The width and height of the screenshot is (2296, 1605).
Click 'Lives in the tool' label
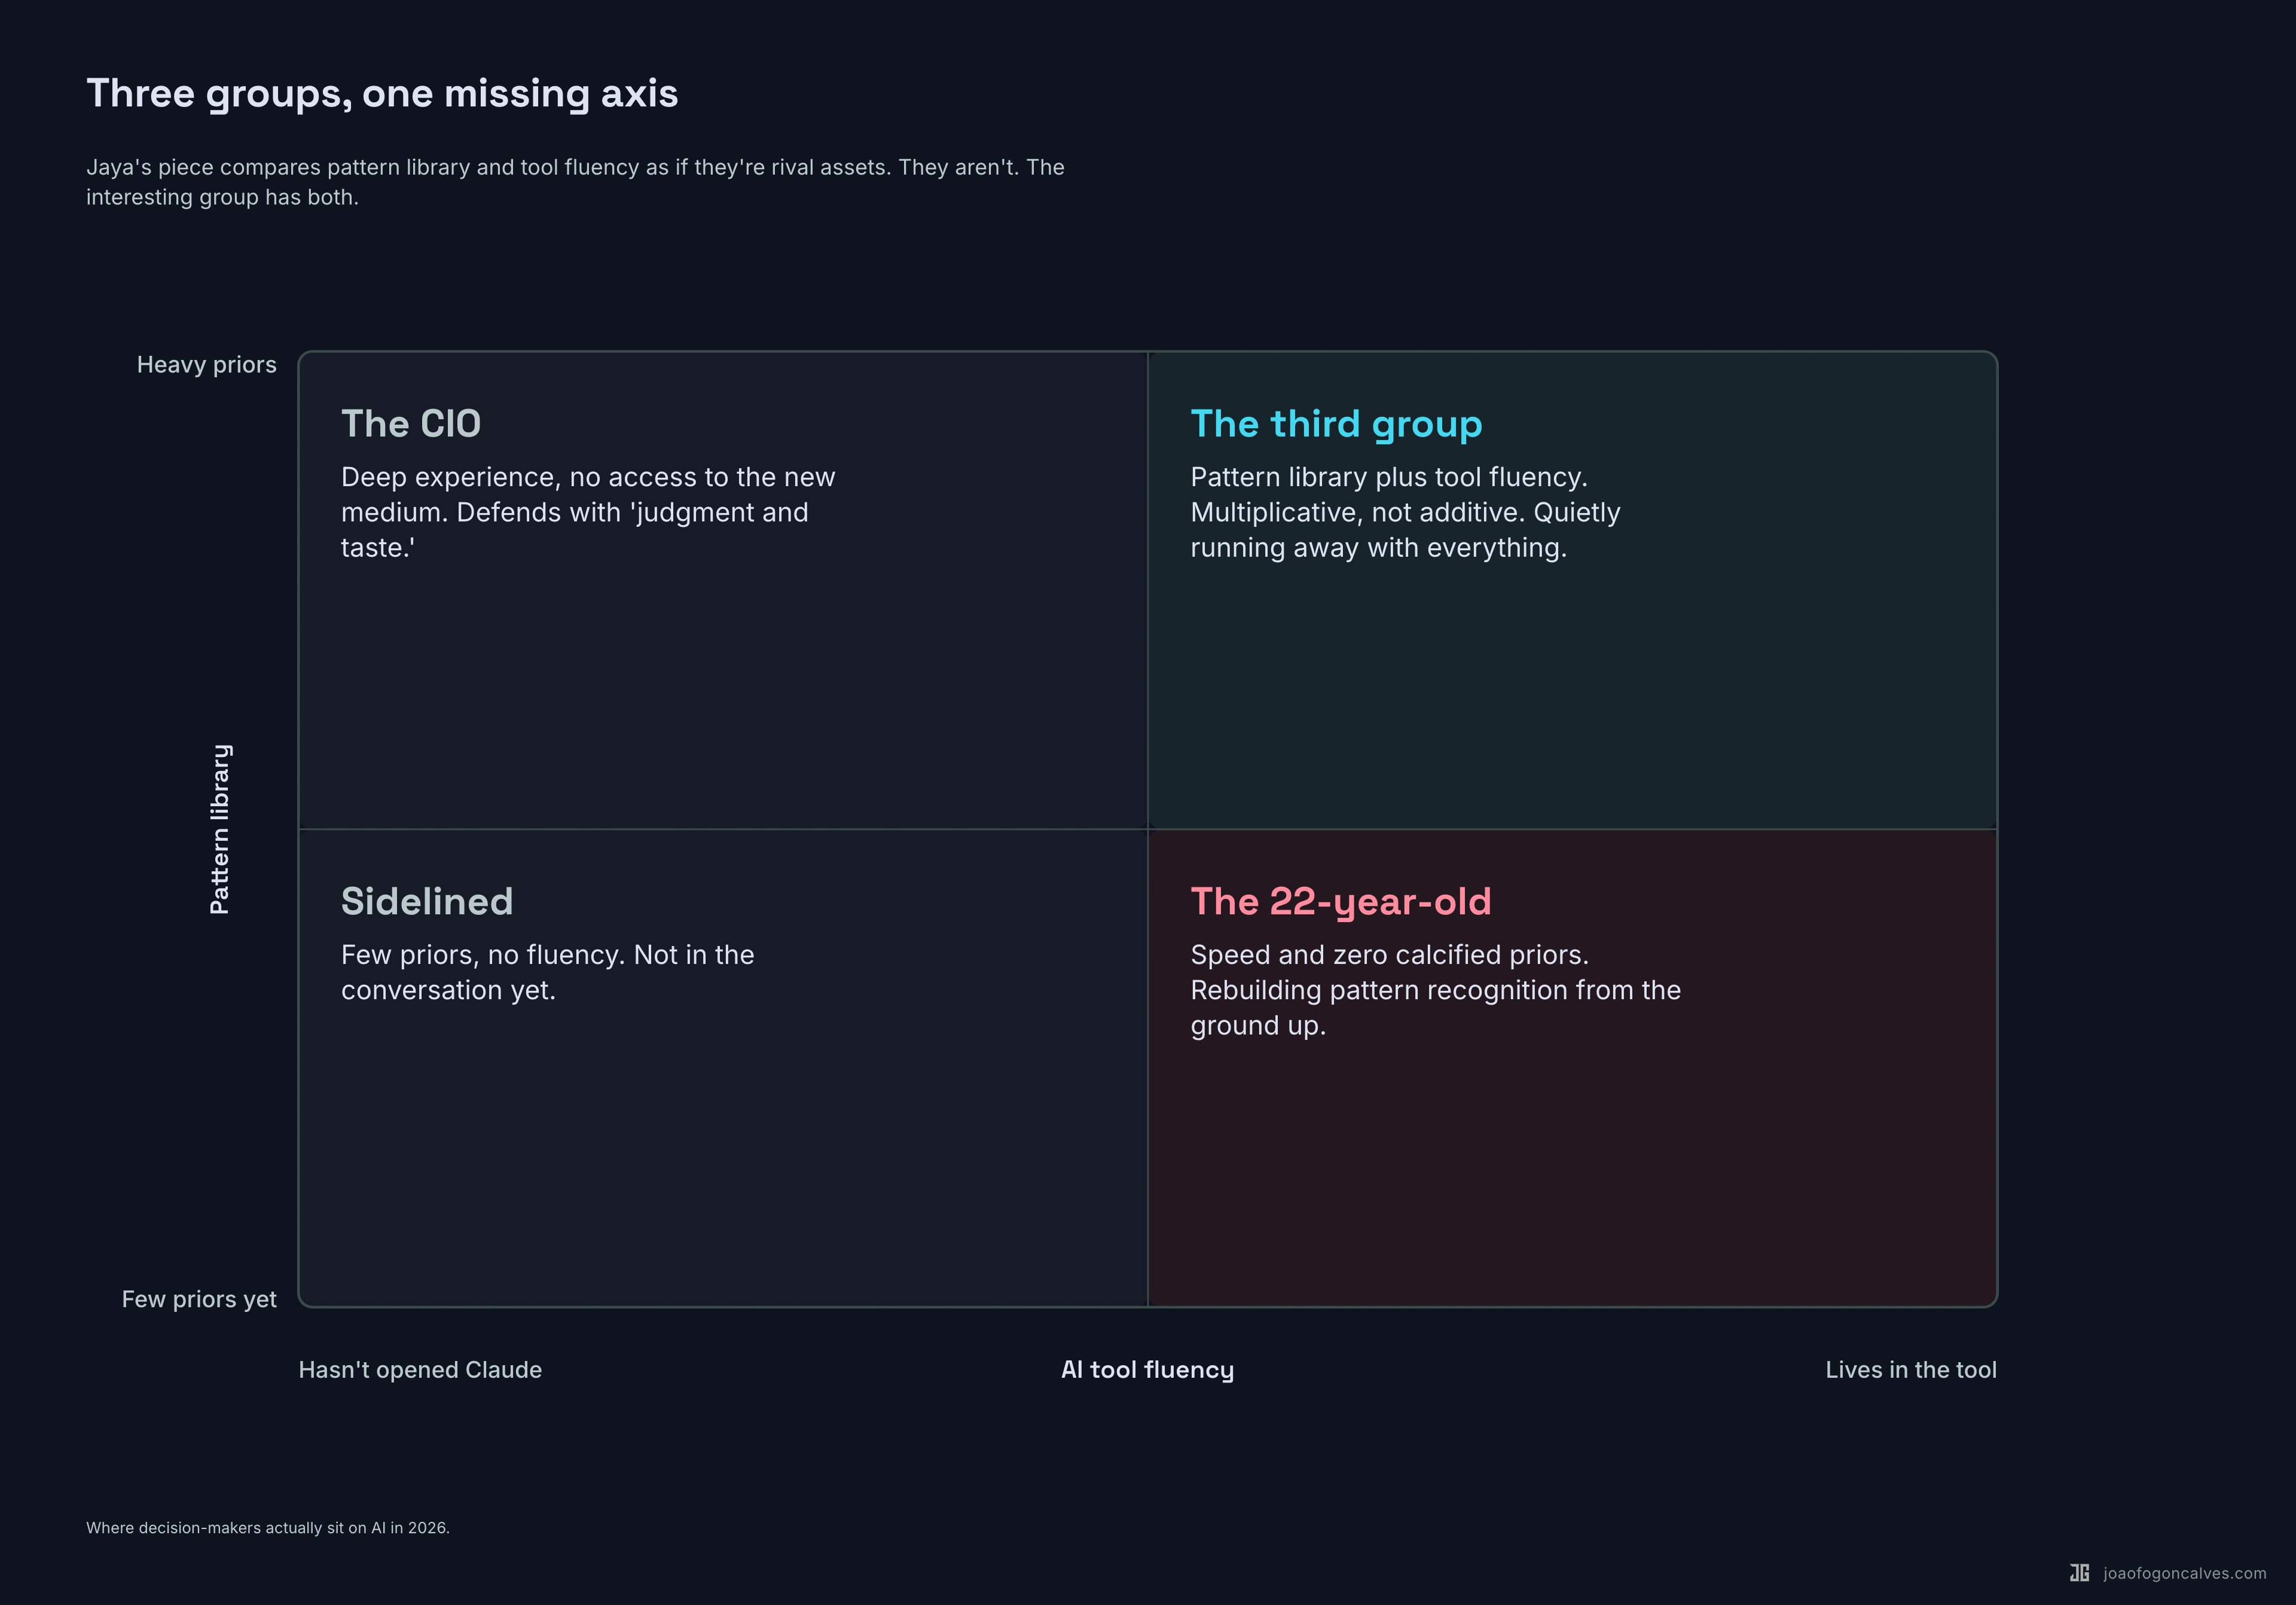tap(1910, 1370)
